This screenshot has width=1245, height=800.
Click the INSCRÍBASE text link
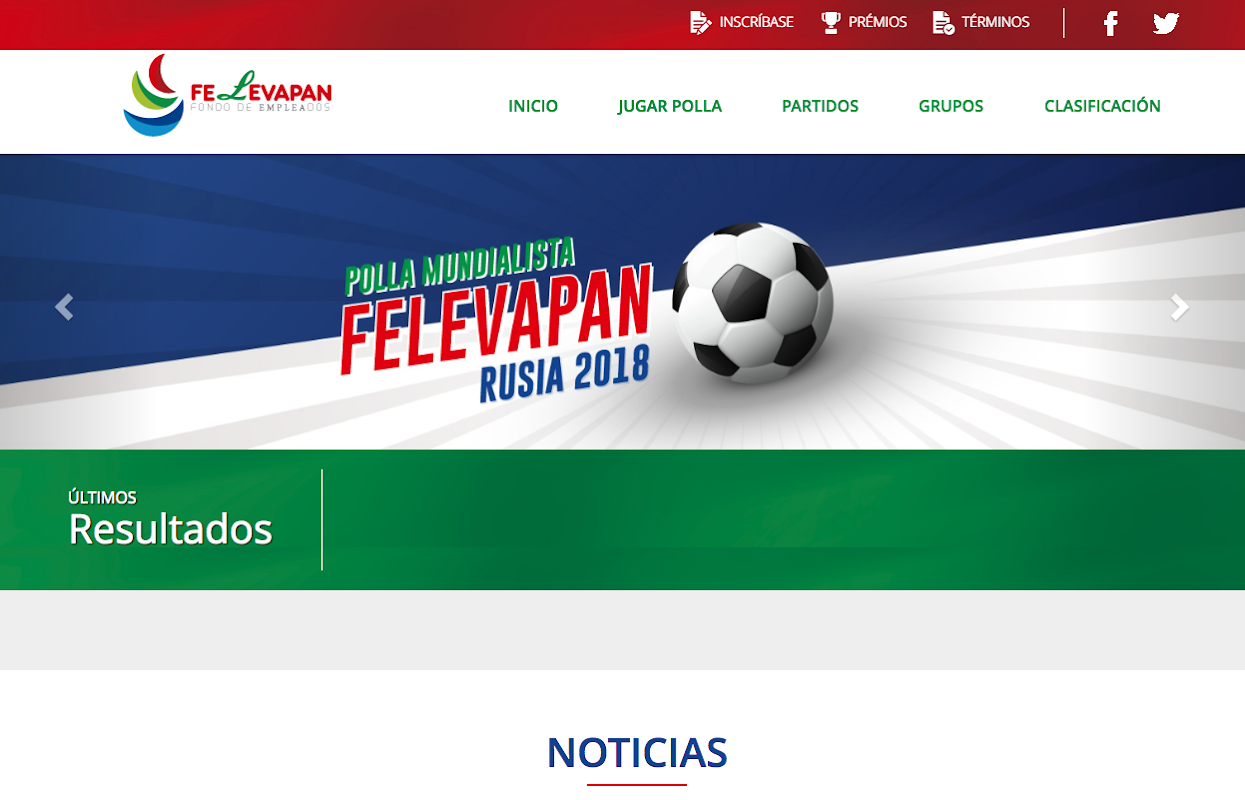coord(757,22)
